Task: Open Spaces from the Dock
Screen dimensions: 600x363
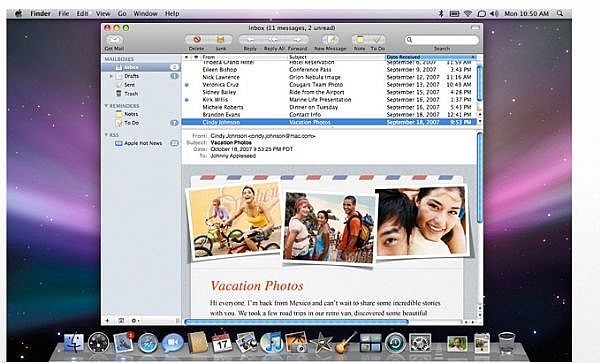Action: 370,343
